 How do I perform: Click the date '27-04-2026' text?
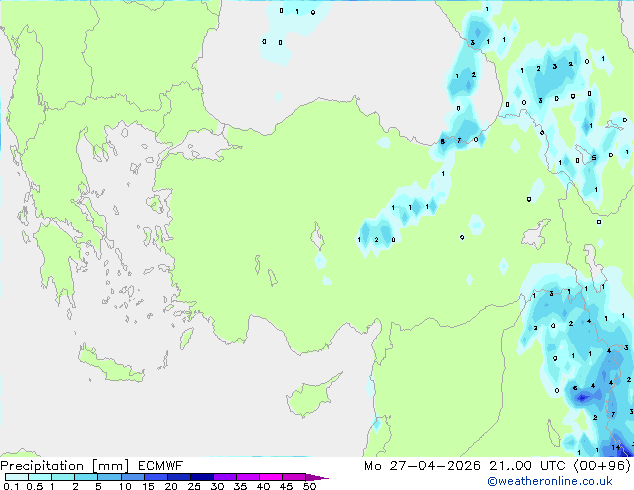point(435,466)
